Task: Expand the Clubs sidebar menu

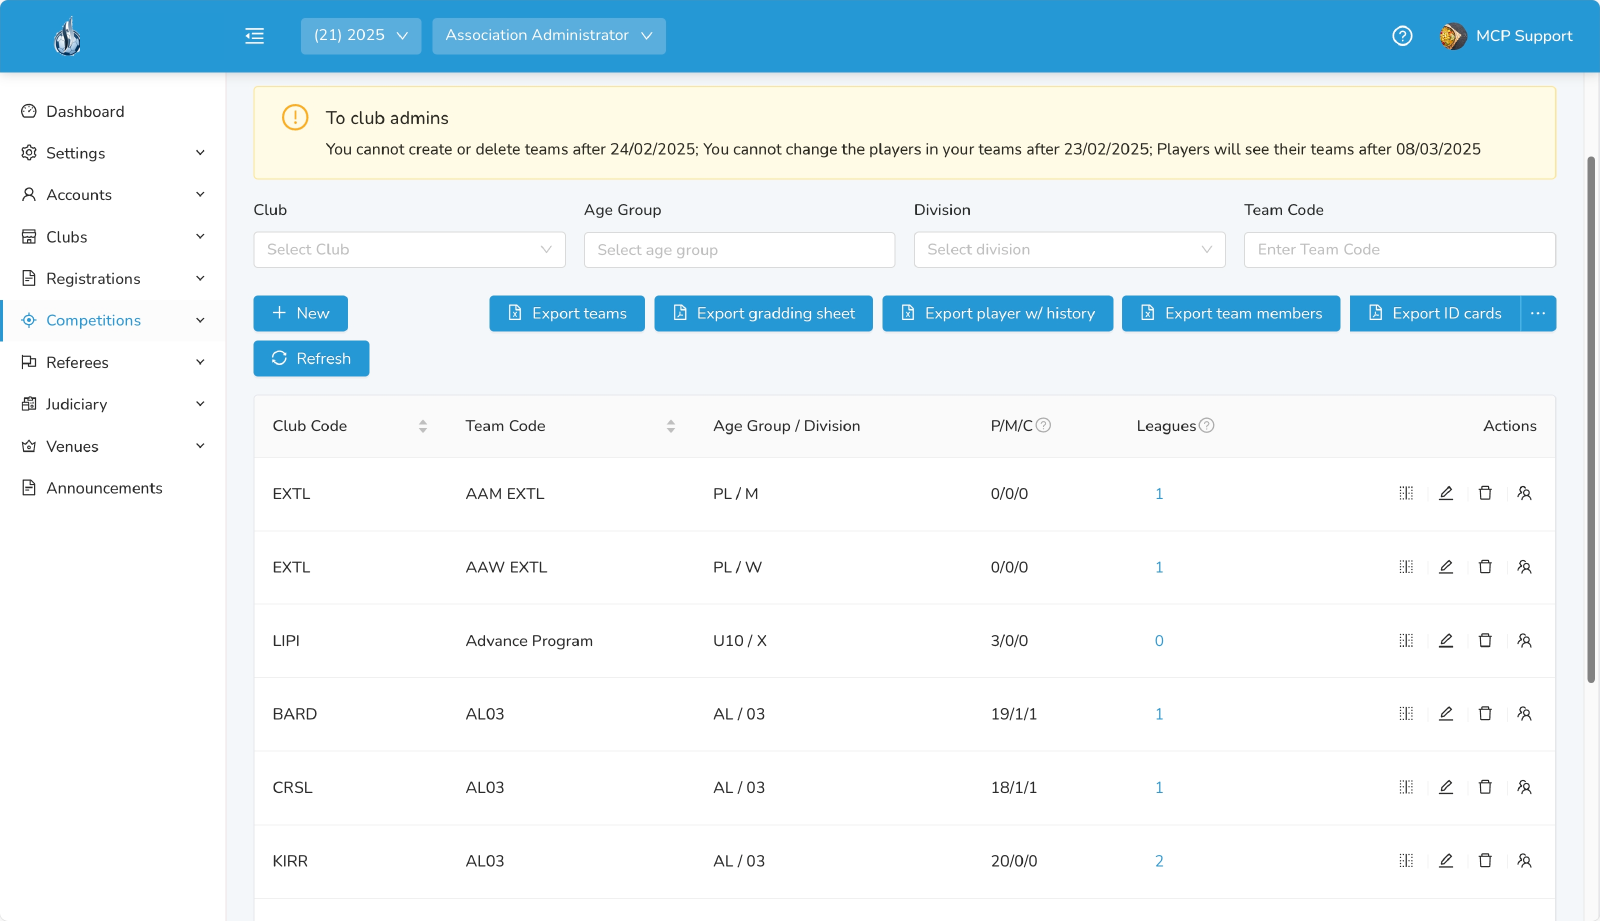Action: coord(113,237)
